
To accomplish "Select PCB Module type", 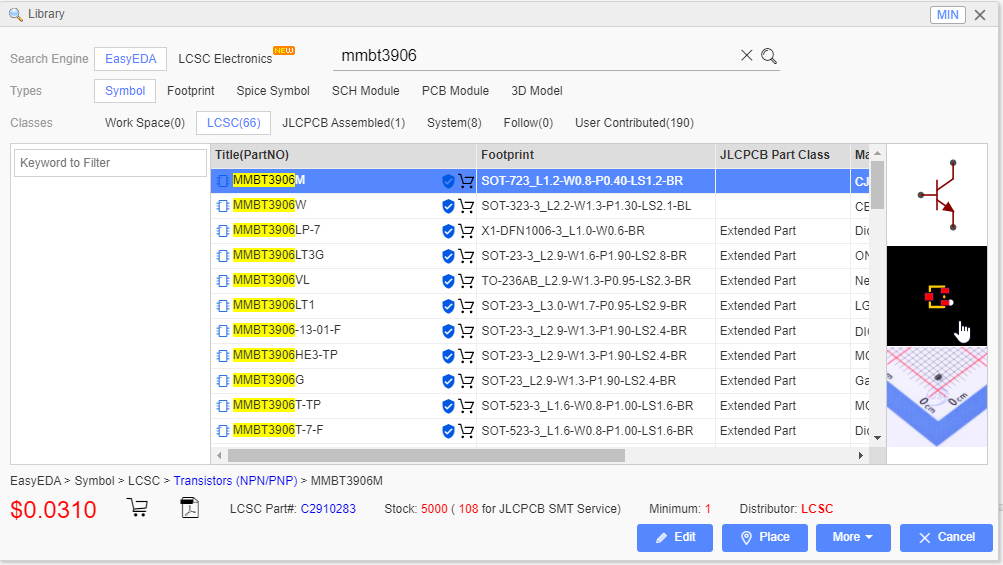I will click(455, 91).
